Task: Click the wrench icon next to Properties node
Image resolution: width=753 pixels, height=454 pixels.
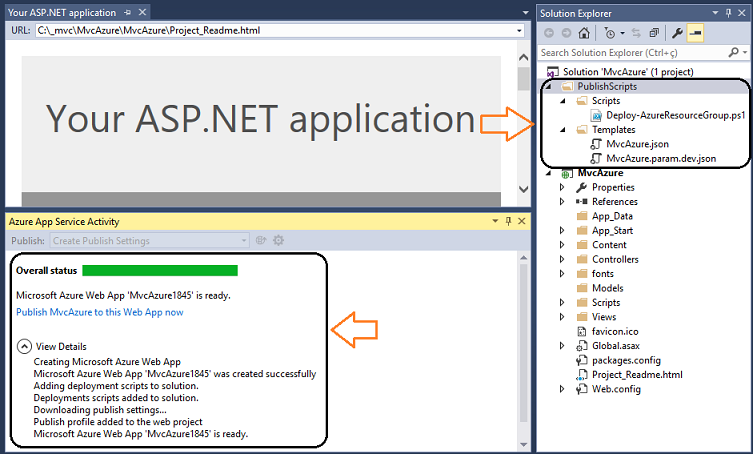Action: tap(582, 187)
